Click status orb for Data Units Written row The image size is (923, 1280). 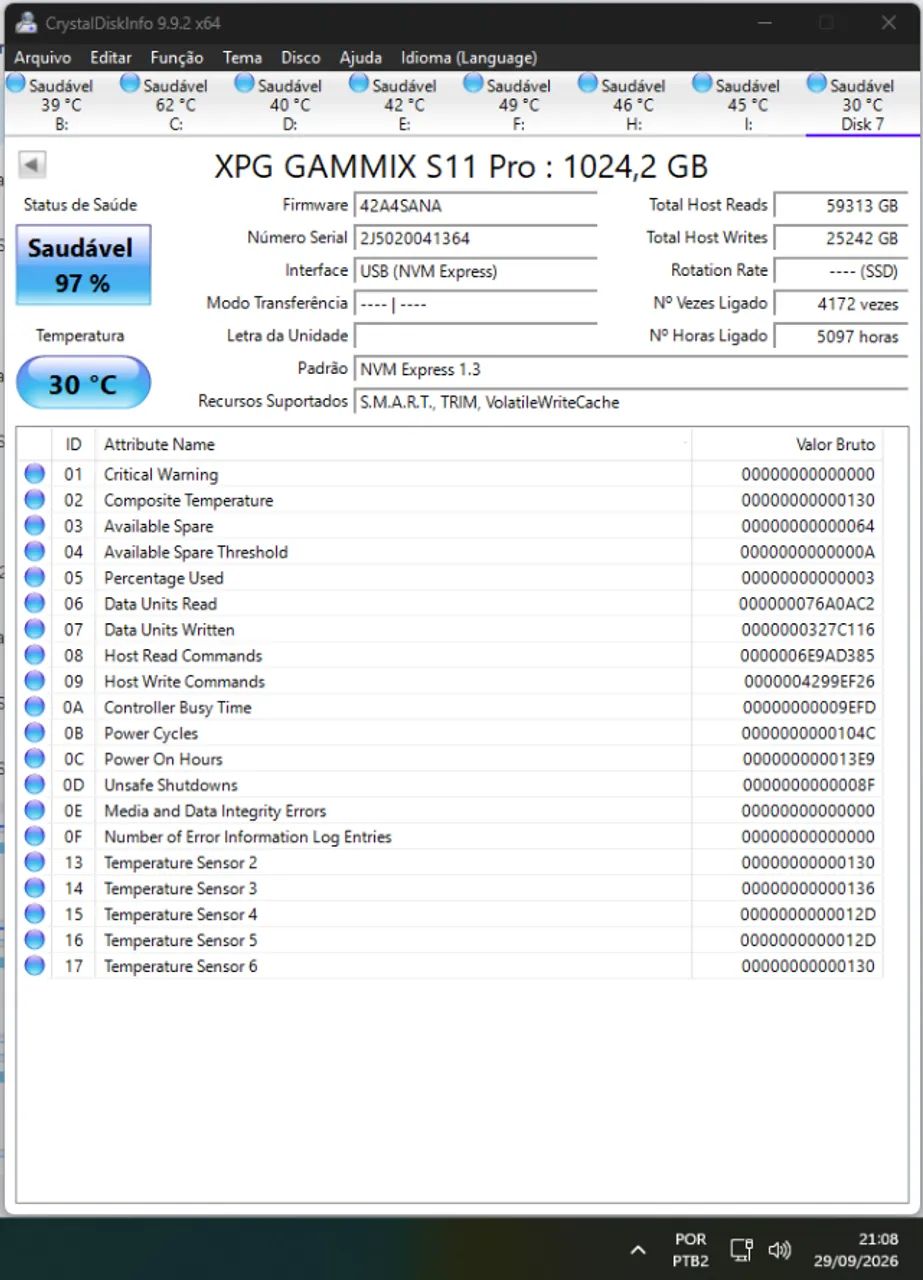[35, 630]
